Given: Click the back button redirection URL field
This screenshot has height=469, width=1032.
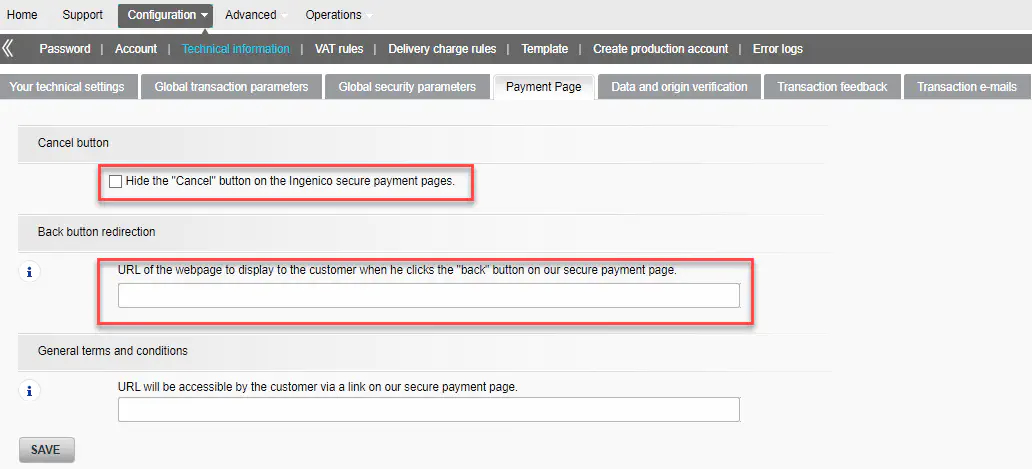Looking at the screenshot, I should 428,295.
